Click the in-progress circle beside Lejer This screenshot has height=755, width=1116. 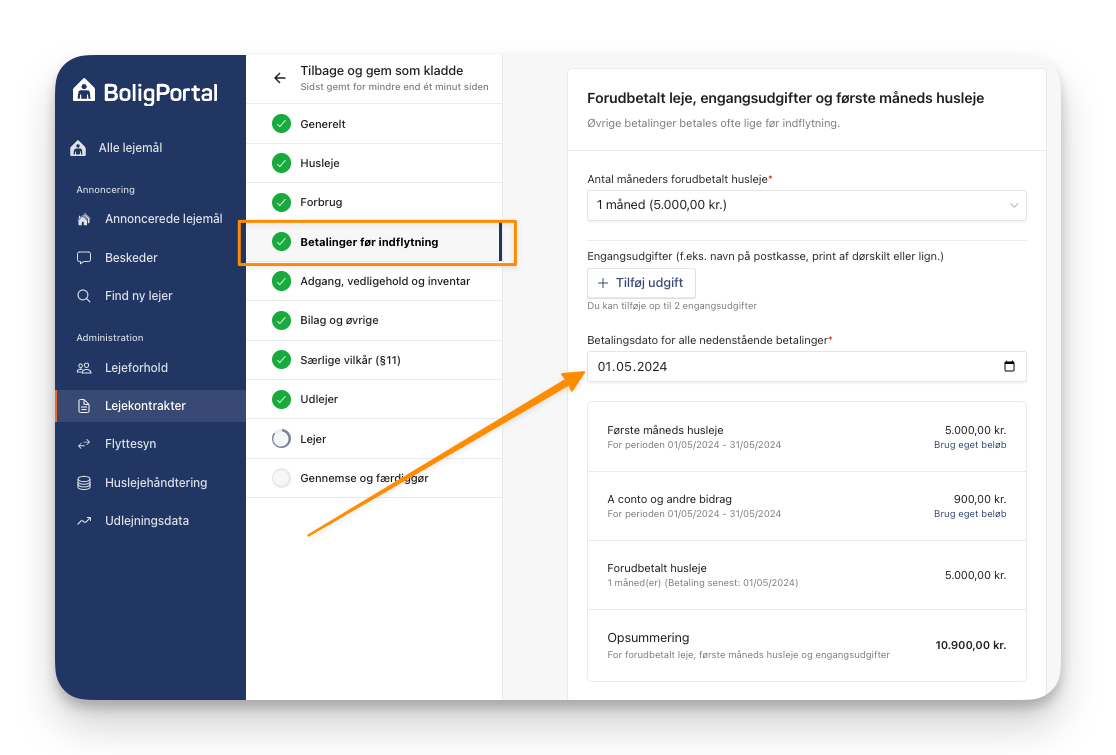pos(282,439)
